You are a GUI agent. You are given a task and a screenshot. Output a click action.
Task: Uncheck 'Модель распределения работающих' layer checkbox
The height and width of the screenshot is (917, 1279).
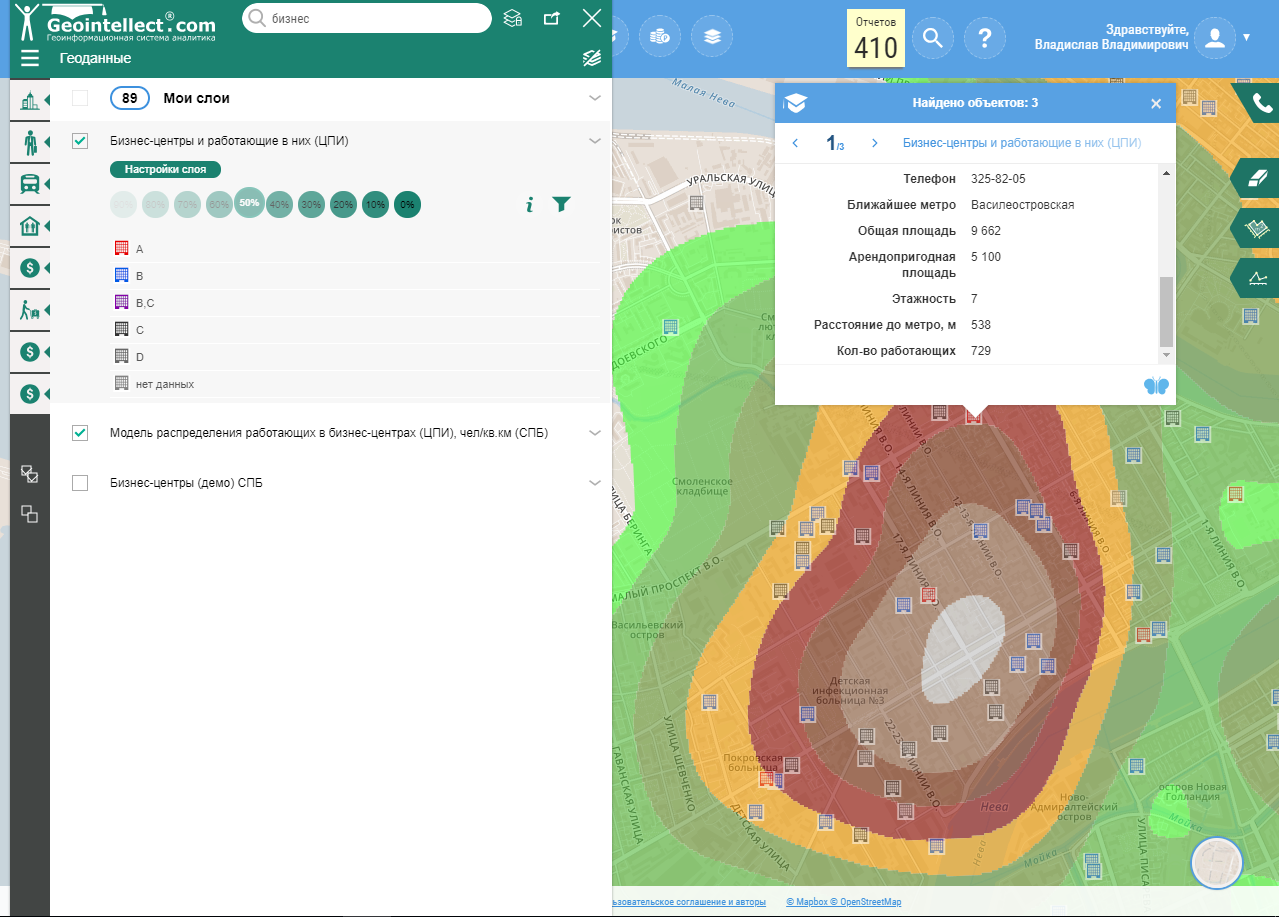pyautogui.click(x=80, y=433)
